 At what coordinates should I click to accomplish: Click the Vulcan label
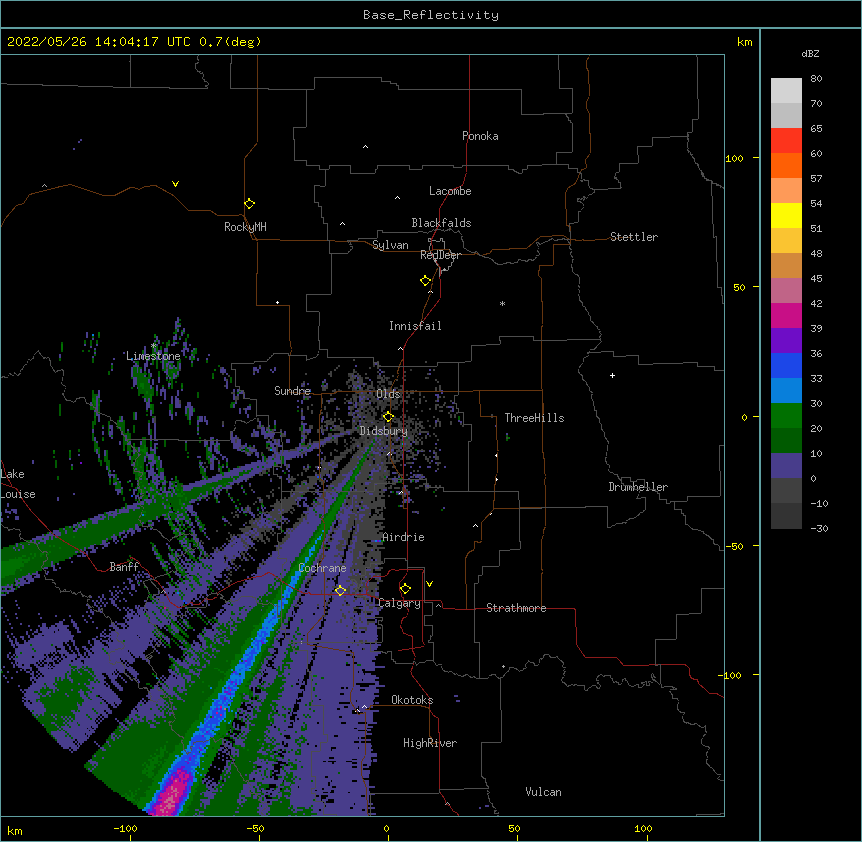[543, 792]
